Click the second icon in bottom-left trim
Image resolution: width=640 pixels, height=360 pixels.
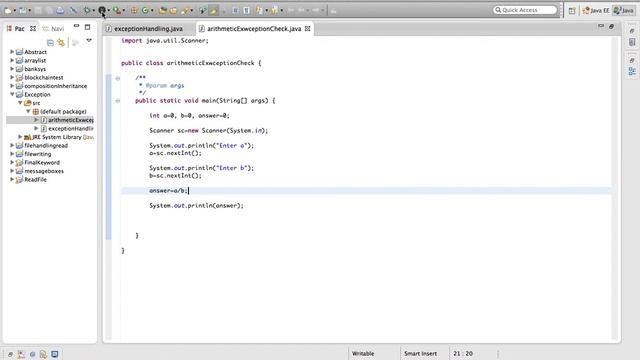click(21, 354)
